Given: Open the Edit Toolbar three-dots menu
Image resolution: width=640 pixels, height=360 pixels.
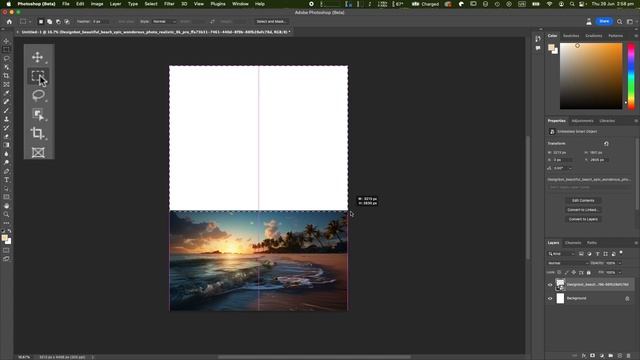Looking at the screenshot, I should [x=6, y=223].
